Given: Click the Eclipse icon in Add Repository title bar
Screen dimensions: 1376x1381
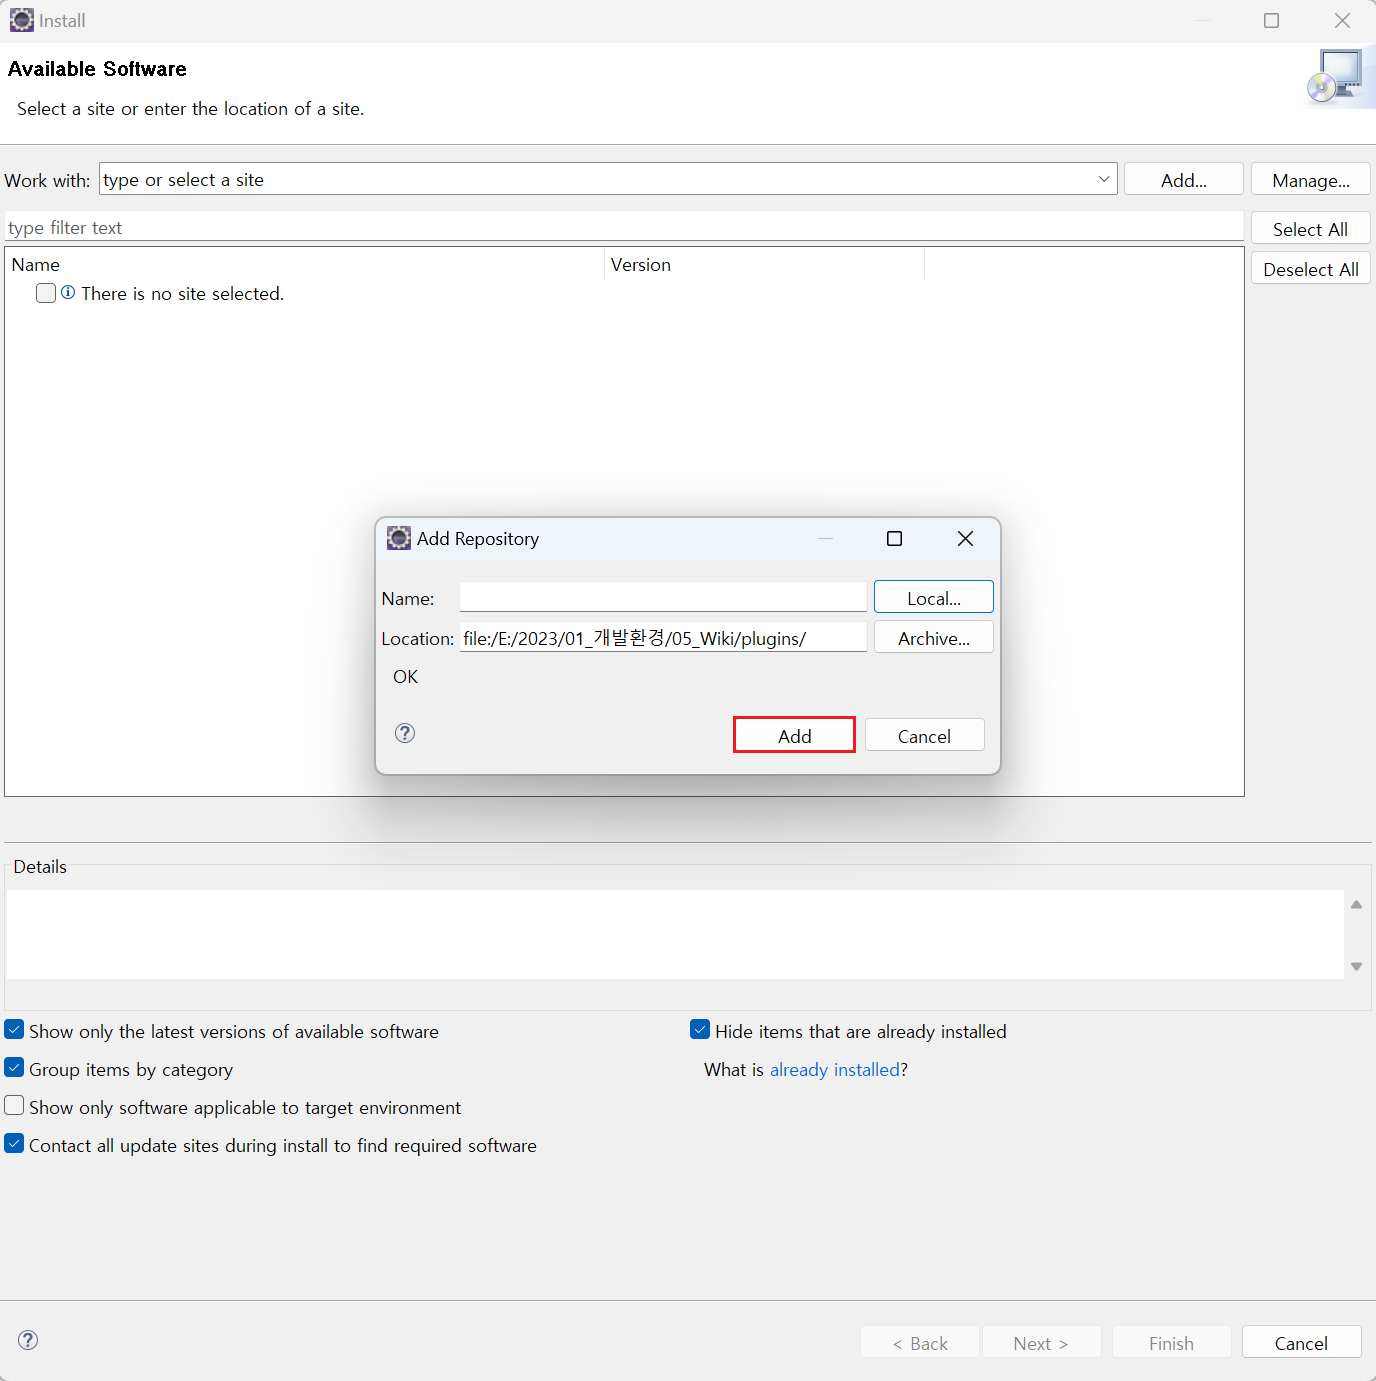Looking at the screenshot, I should point(399,539).
